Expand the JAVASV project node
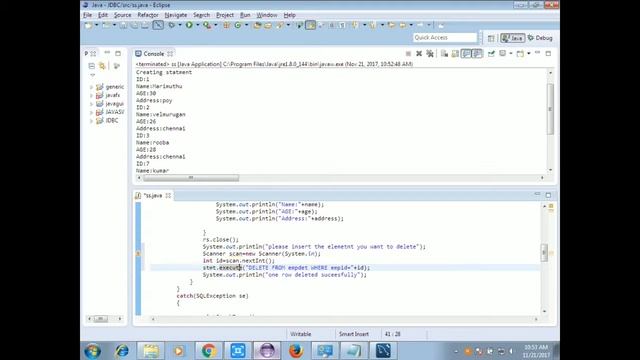Screen dimensions: 640x360 [91, 112]
